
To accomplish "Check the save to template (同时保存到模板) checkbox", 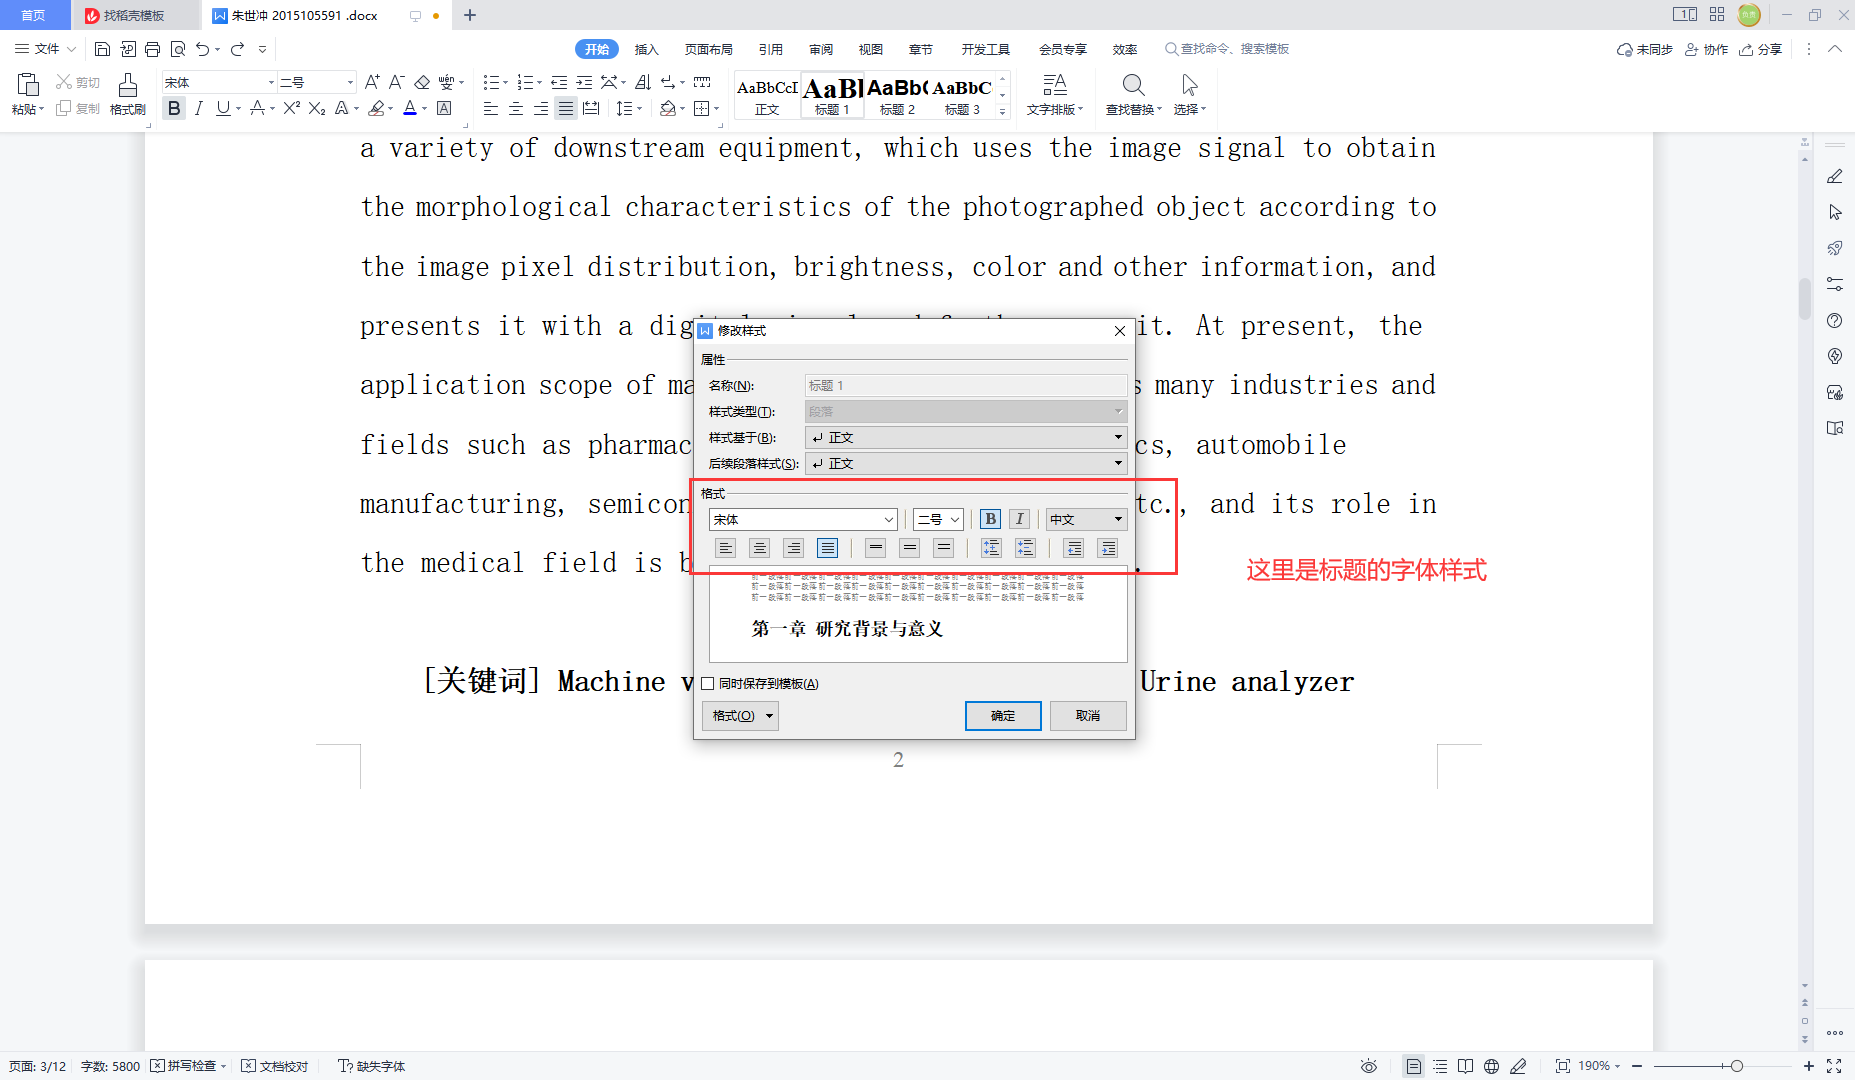I will (x=708, y=684).
